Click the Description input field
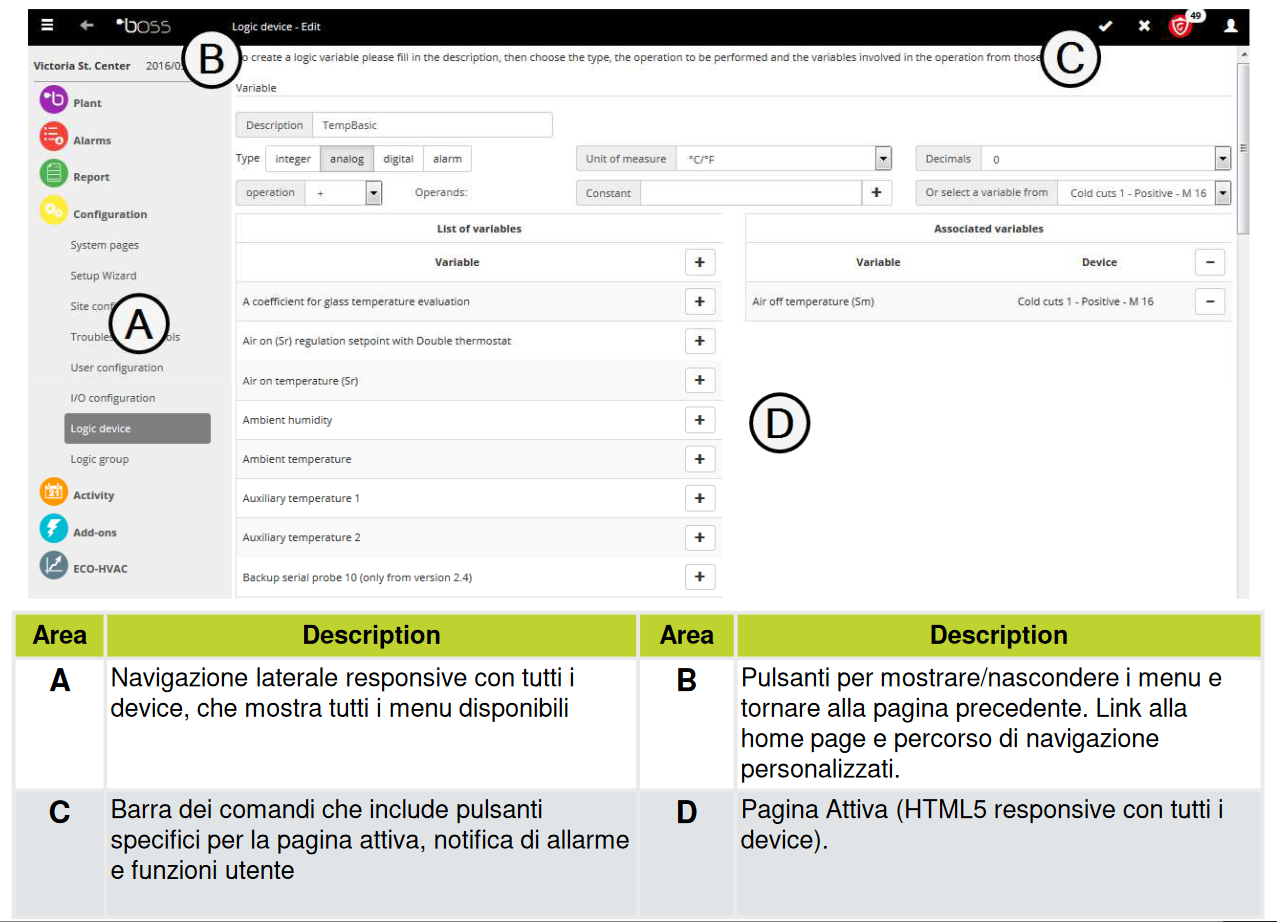Image resolution: width=1277 pixels, height=922 pixels. pyautogui.click(x=432, y=125)
